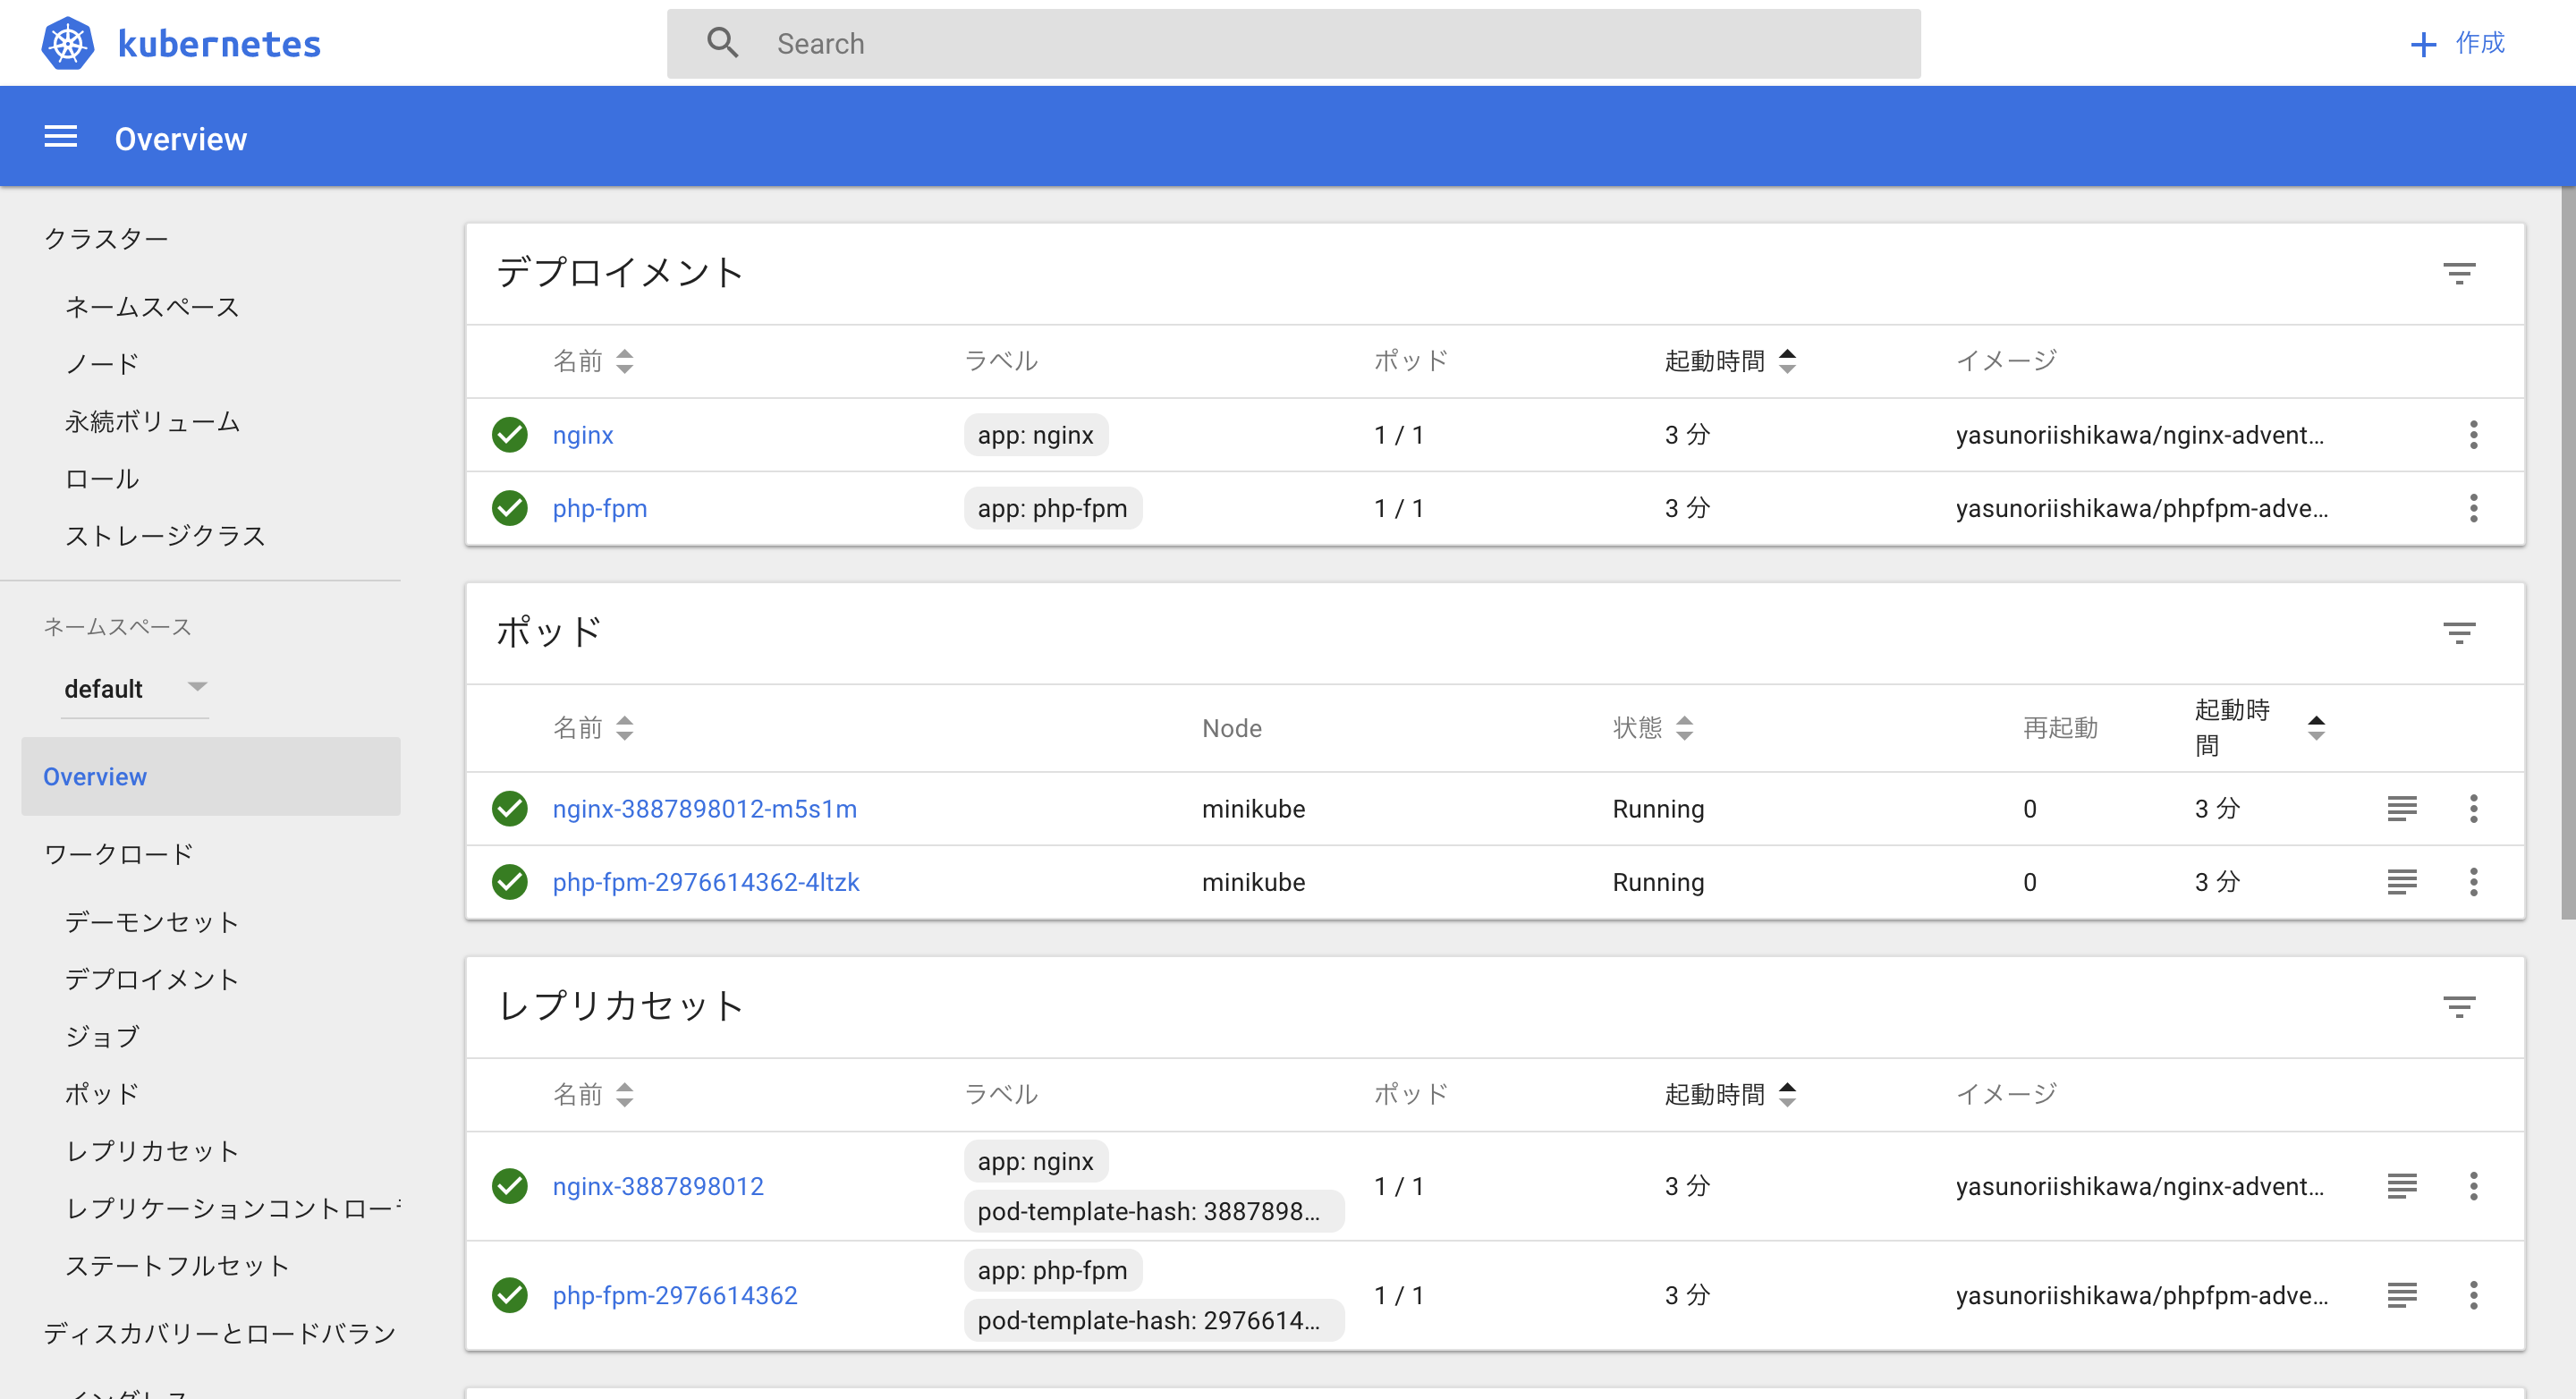Open php-fpm deployment link
Image resolution: width=2576 pixels, height=1399 pixels.
[x=600, y=508]
